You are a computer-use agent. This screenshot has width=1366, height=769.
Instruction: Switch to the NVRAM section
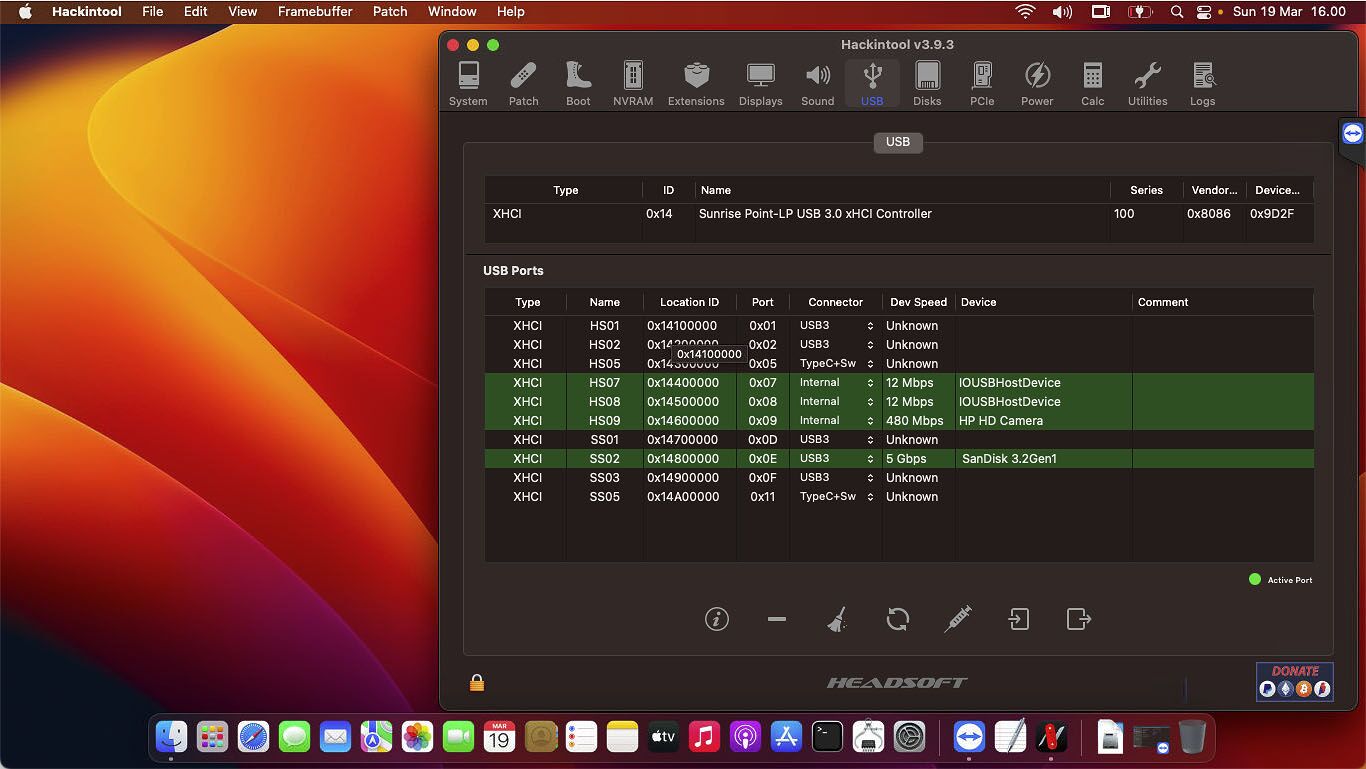[632, 84]
